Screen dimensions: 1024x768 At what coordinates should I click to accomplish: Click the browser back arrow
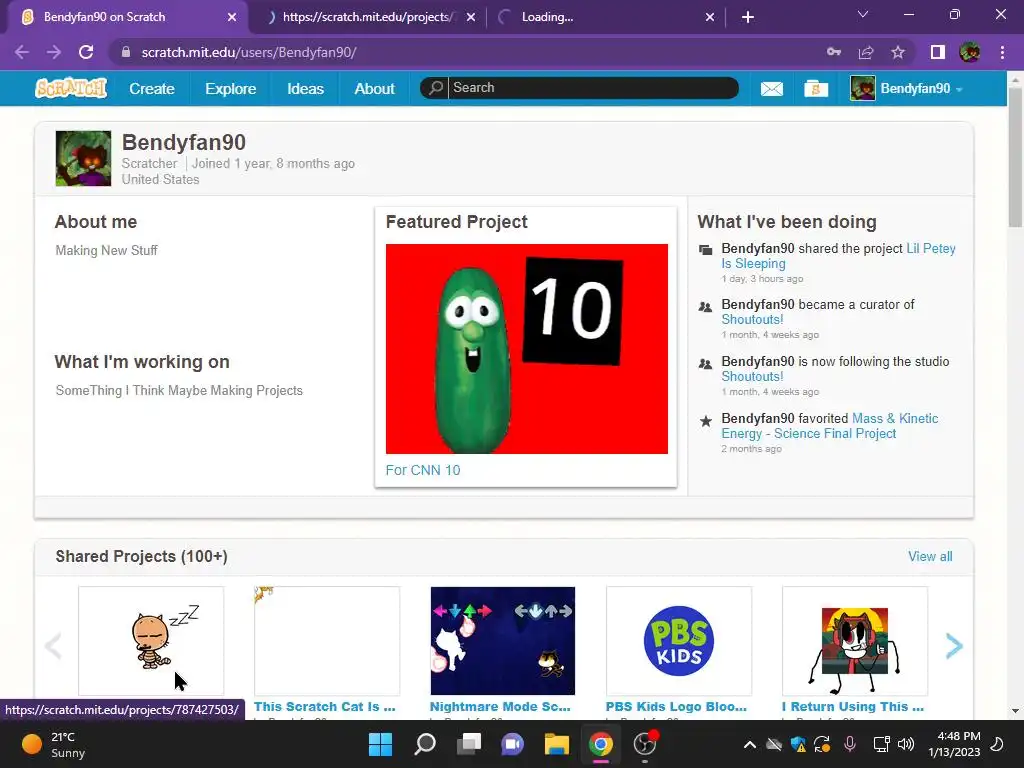pyautogui.click(x=22, y=52)
